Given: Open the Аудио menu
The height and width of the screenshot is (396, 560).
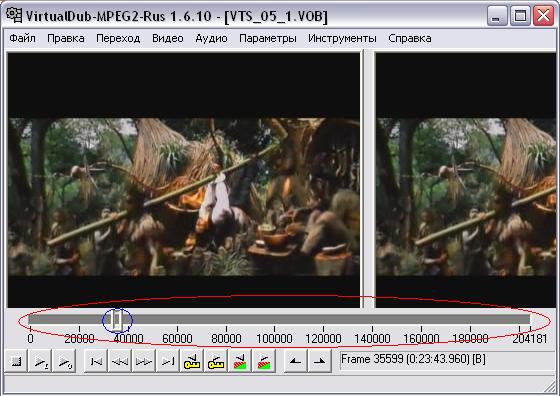Looking at the screenshot, I should coord(211,38).
